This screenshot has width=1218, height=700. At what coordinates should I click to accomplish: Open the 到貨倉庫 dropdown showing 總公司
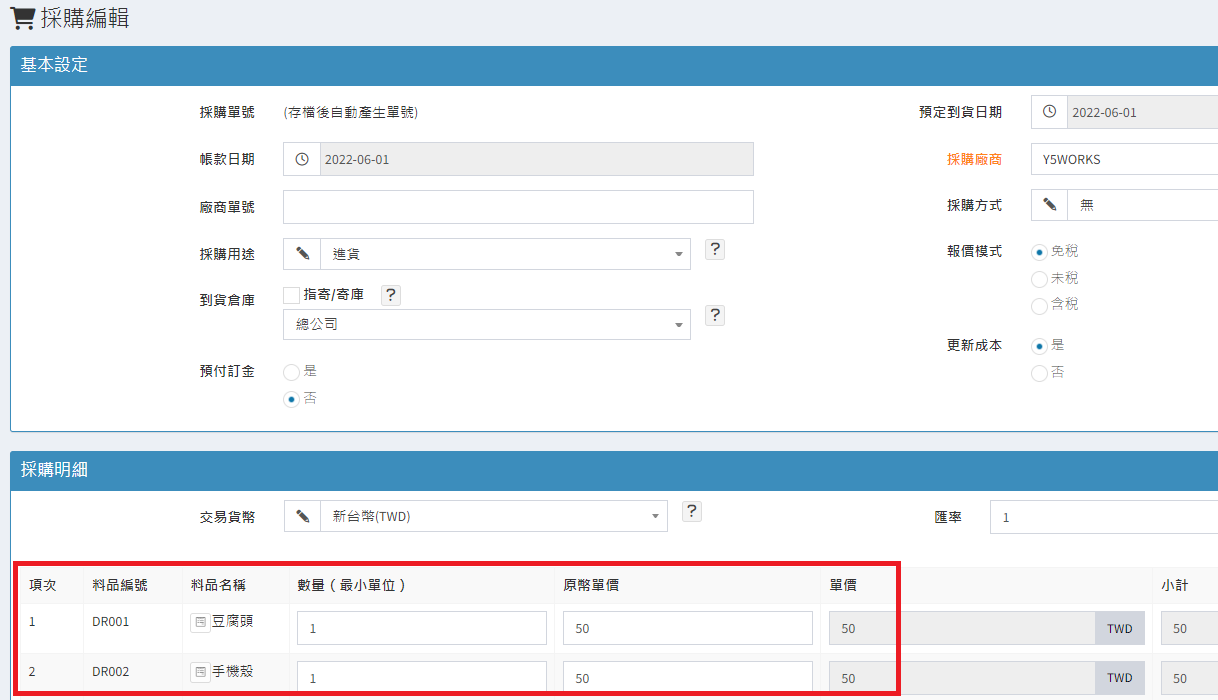(487, 325)
